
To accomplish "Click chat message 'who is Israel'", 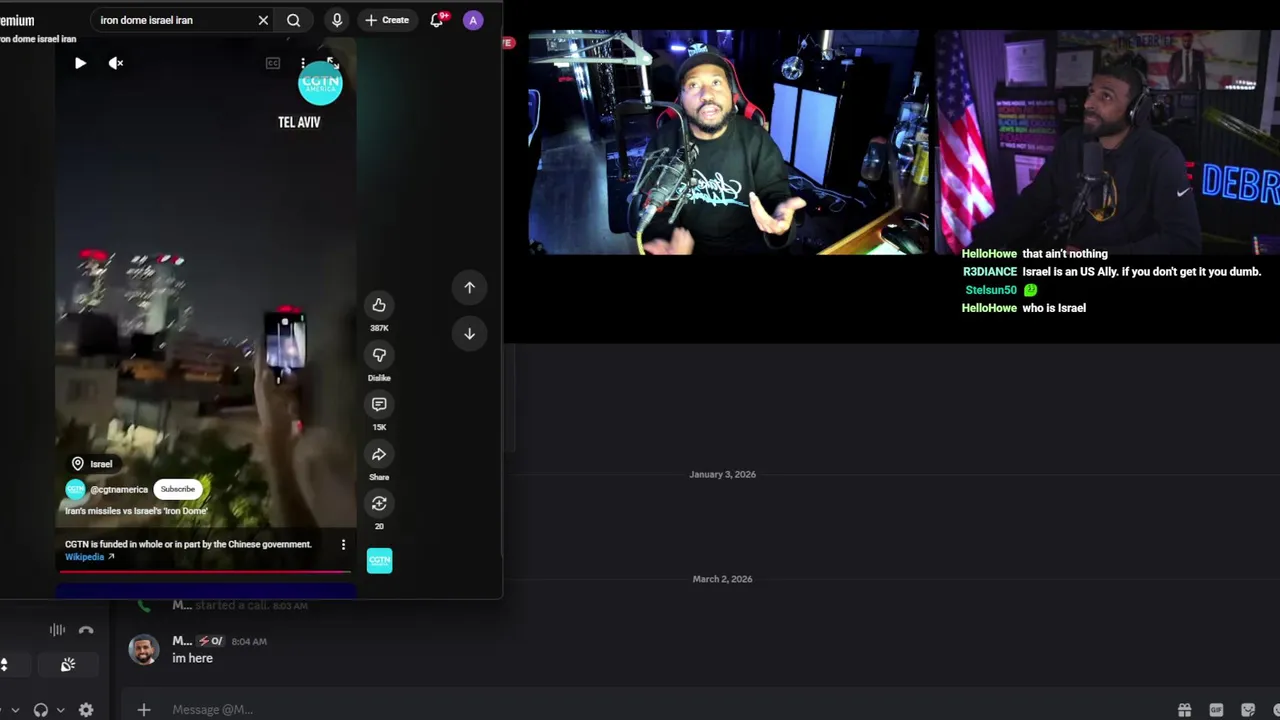I will click(1054, 308).
